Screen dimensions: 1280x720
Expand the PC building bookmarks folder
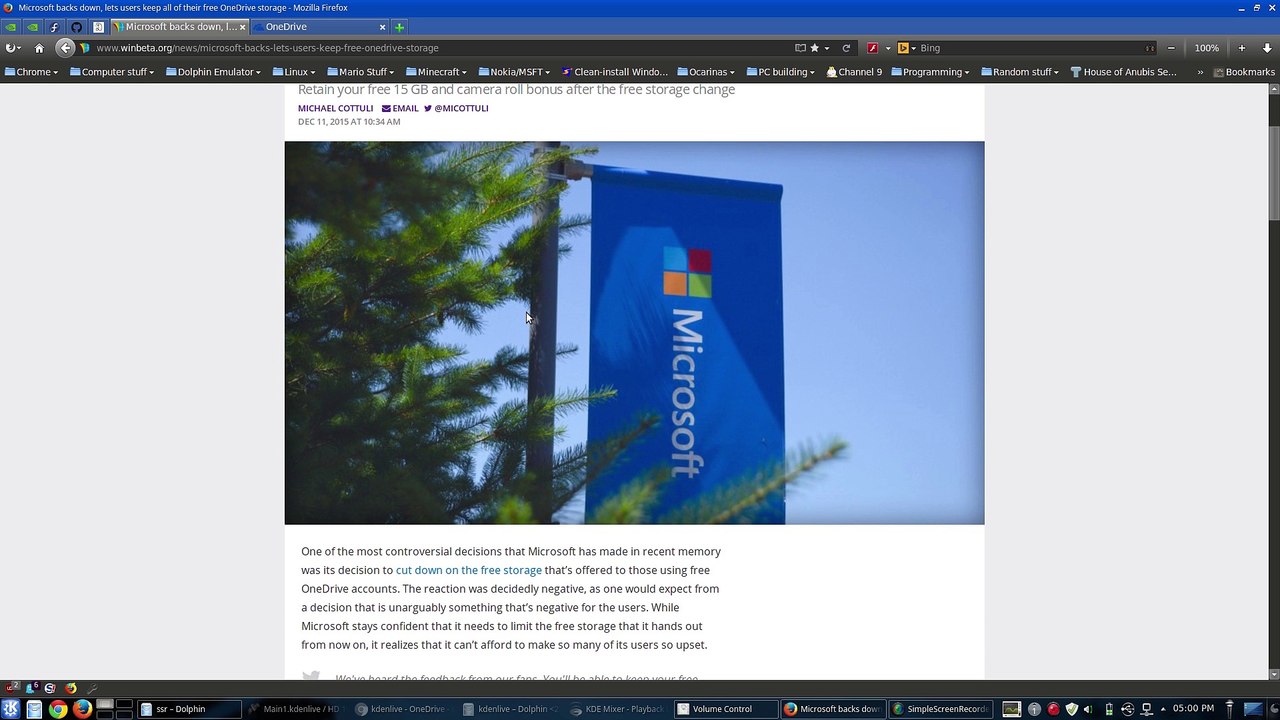click(780, 72)
